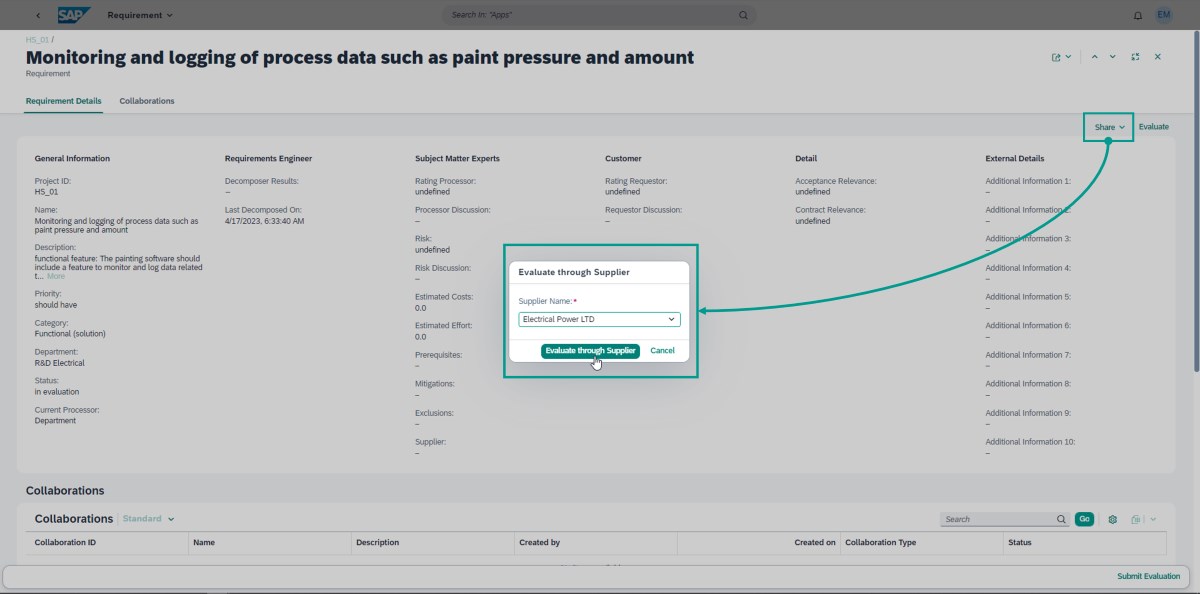Switch to the Collaborations tab
Image resolution: width=1200 pixels, height=594 pixels.
coord(147,101)
